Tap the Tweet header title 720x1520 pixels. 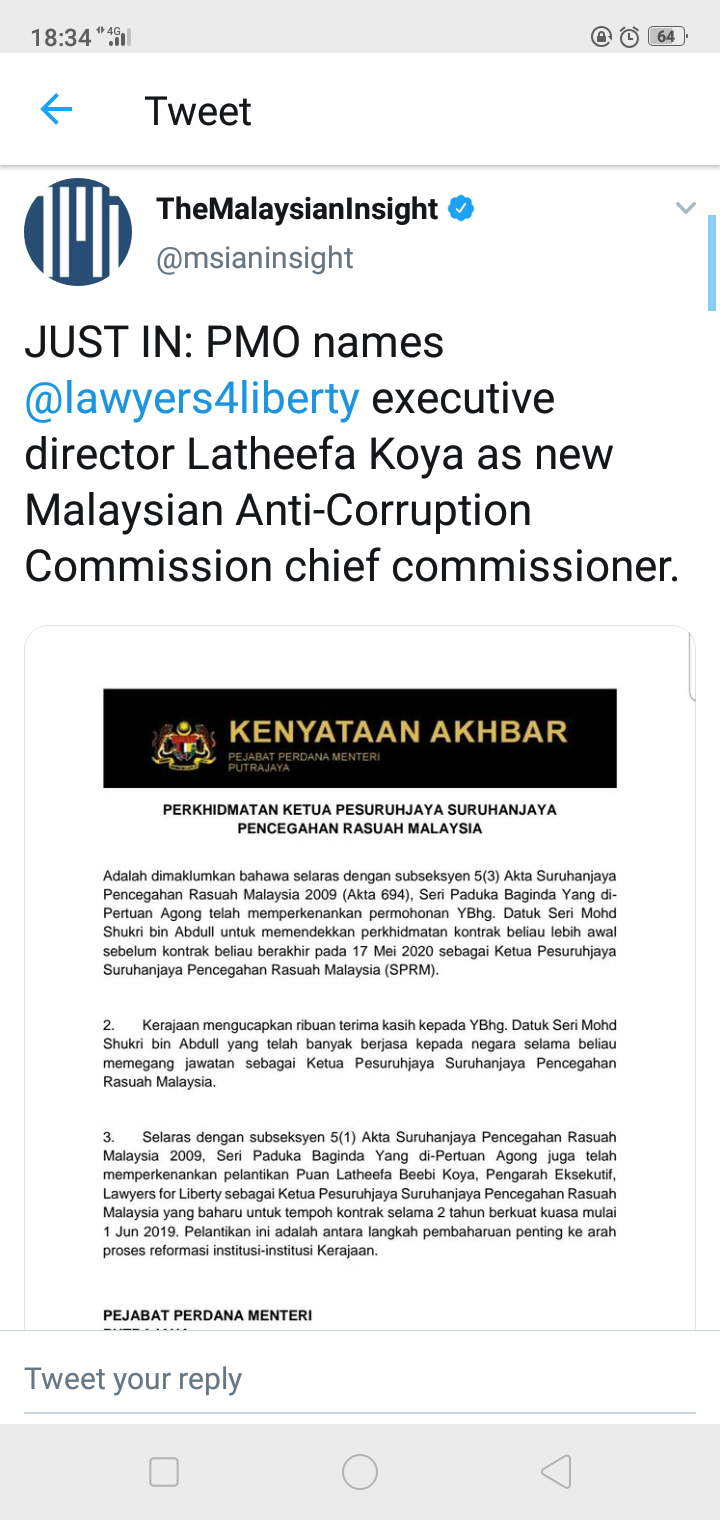pos(198,110)
